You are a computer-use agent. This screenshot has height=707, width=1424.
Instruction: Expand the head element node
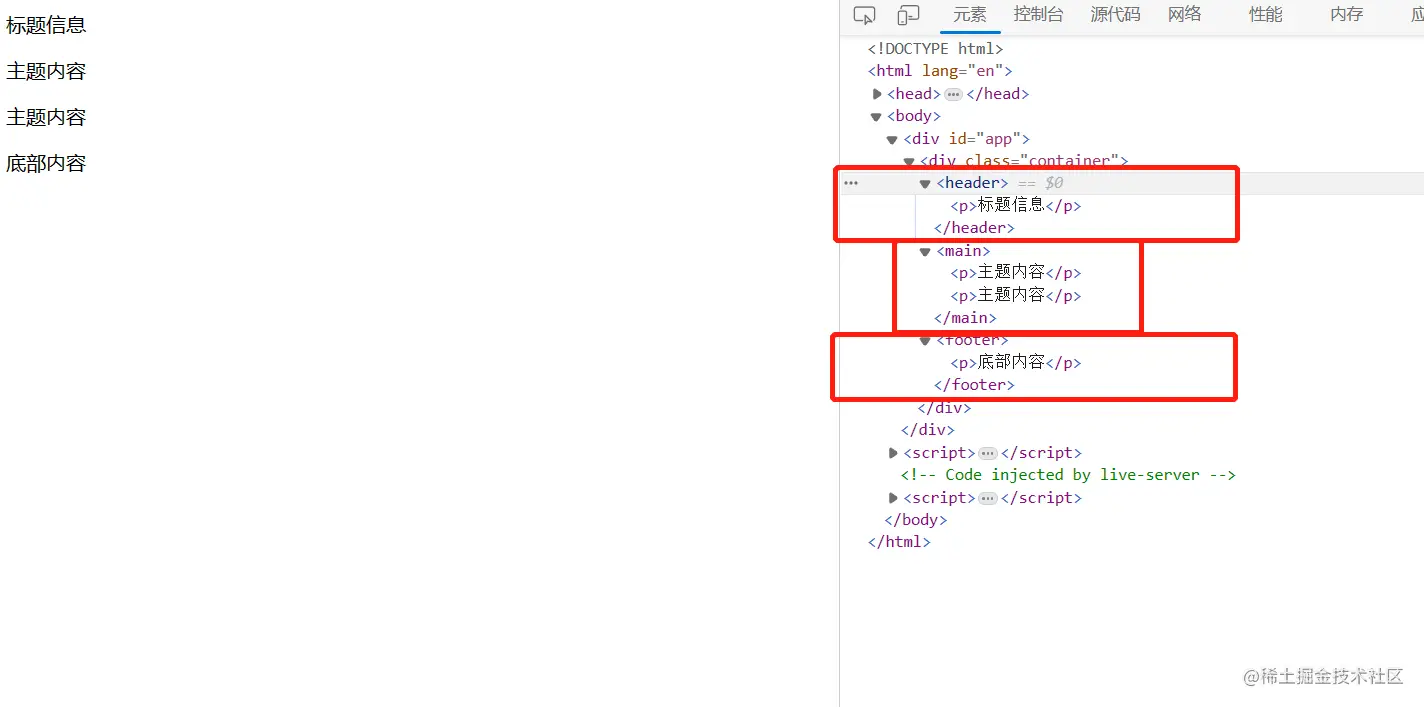pyautogui.click(x=877, y=94)
